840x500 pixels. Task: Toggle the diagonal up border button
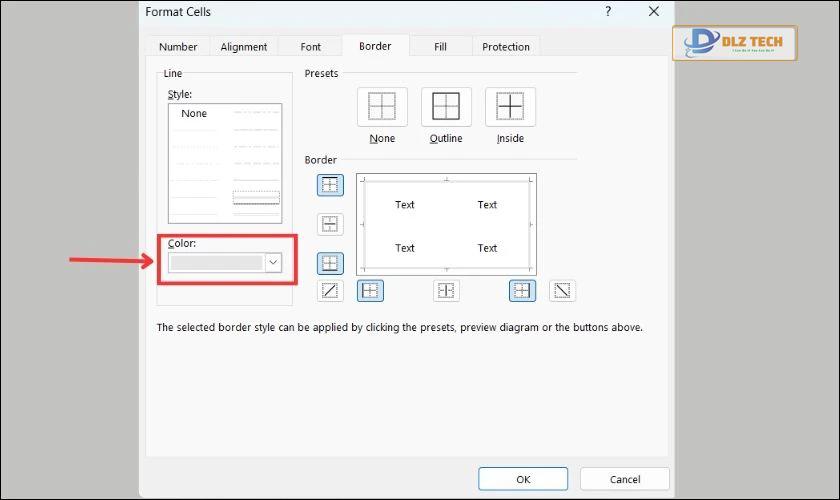330,290
